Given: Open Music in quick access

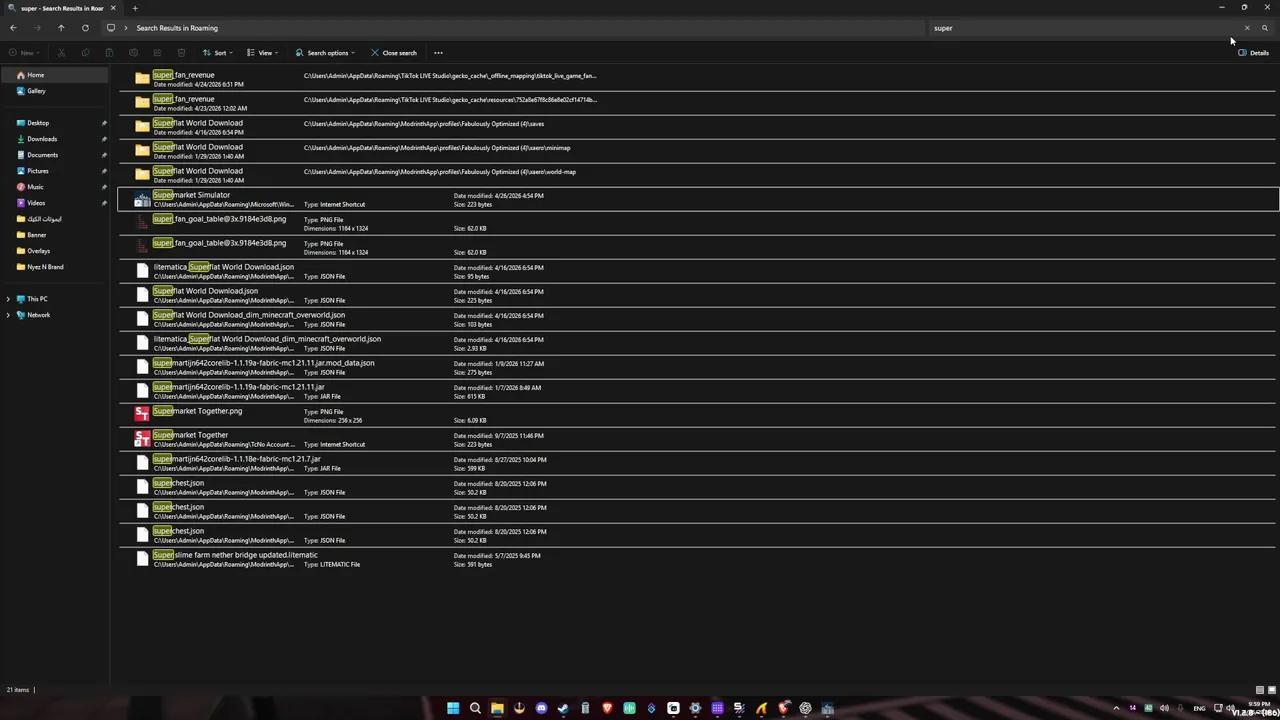Looking at the screenshot, I should point(55,187).
